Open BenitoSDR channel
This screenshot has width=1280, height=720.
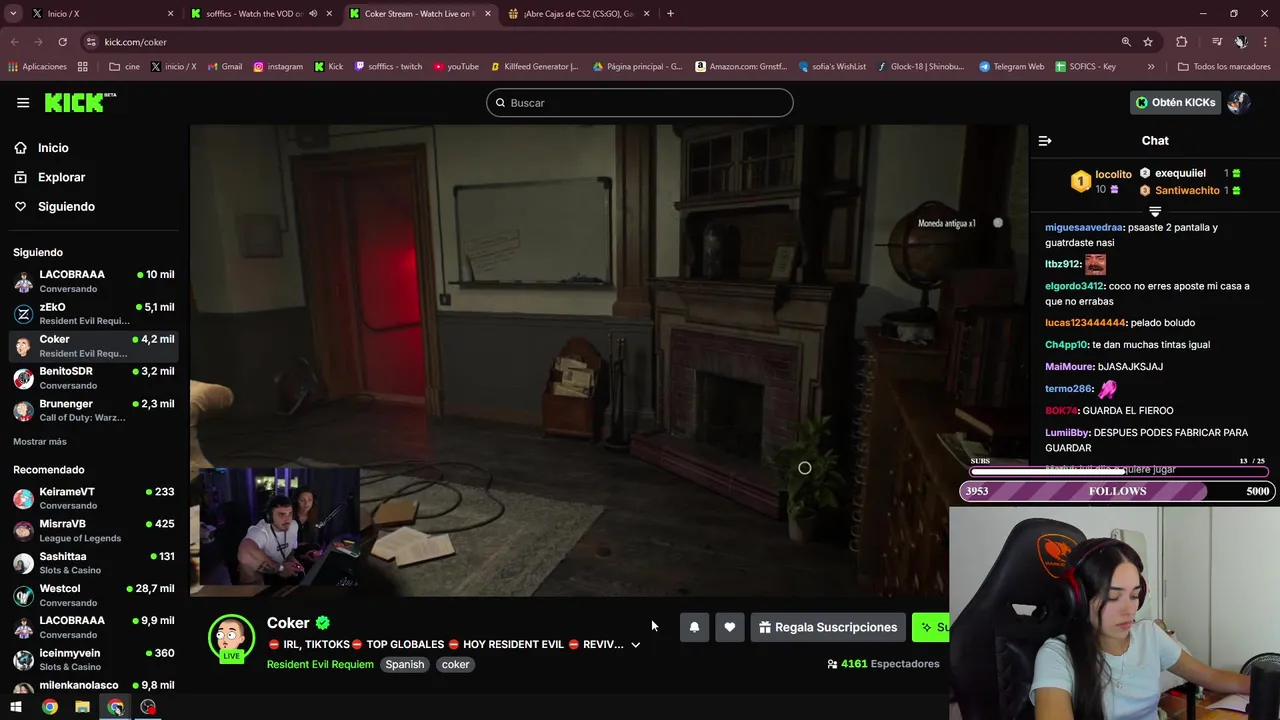94,378
